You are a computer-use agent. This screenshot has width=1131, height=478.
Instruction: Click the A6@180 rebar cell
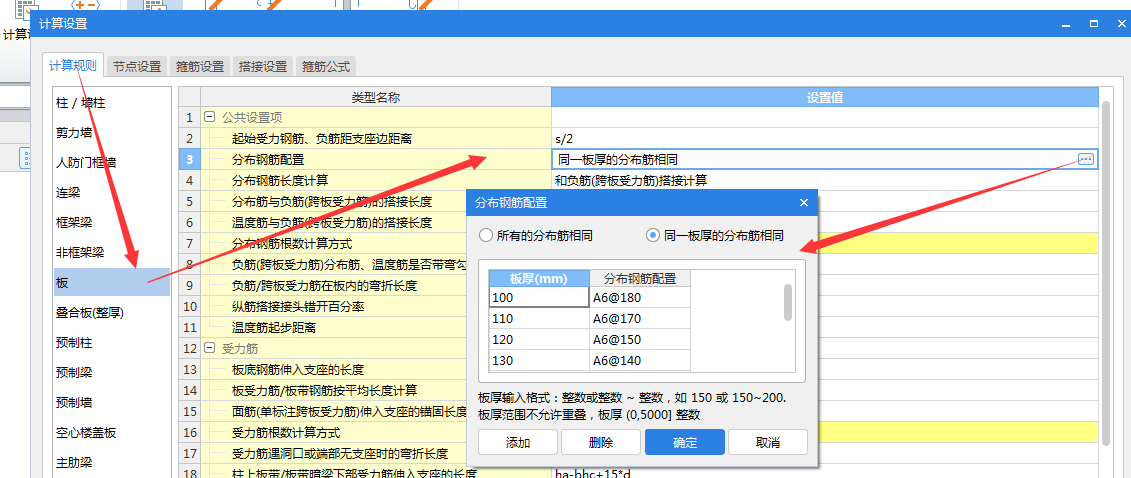(x=640, y=298)
